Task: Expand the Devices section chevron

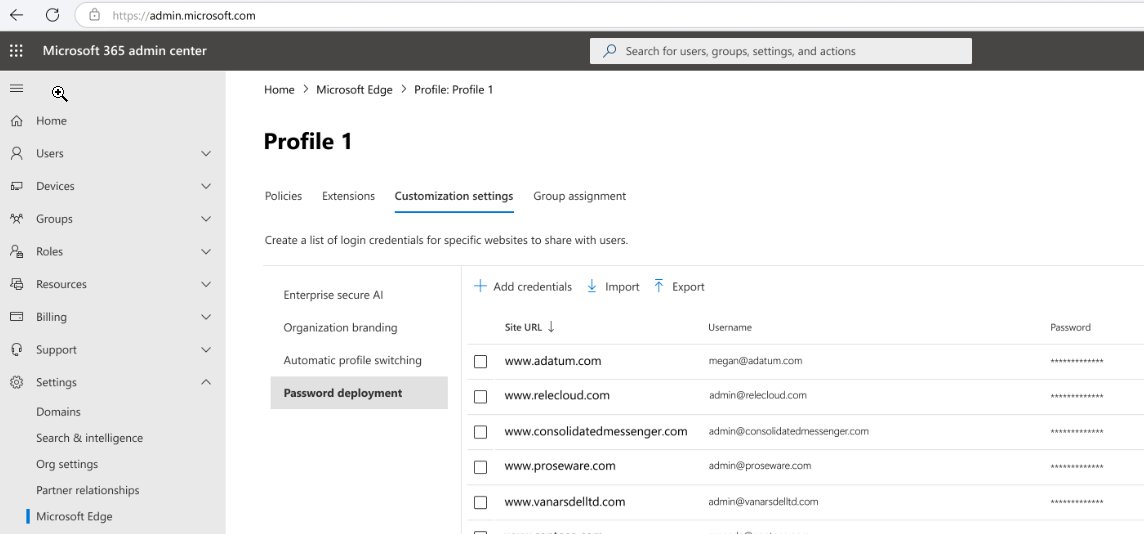Action: click(206, 186)
